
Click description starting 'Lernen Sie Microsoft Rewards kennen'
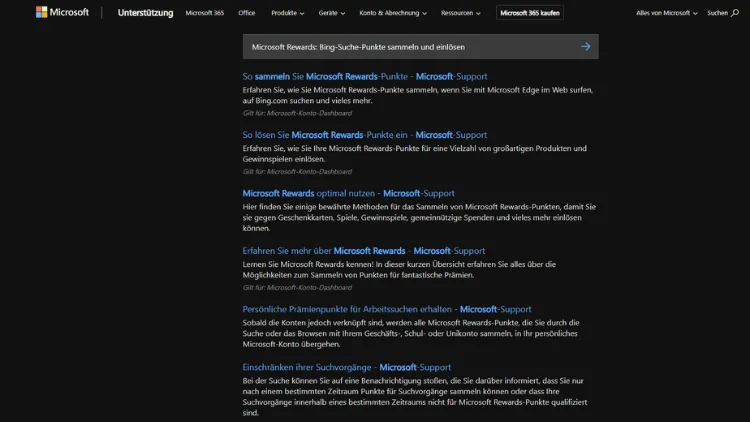pyautogui.click(x=399, y=269)
